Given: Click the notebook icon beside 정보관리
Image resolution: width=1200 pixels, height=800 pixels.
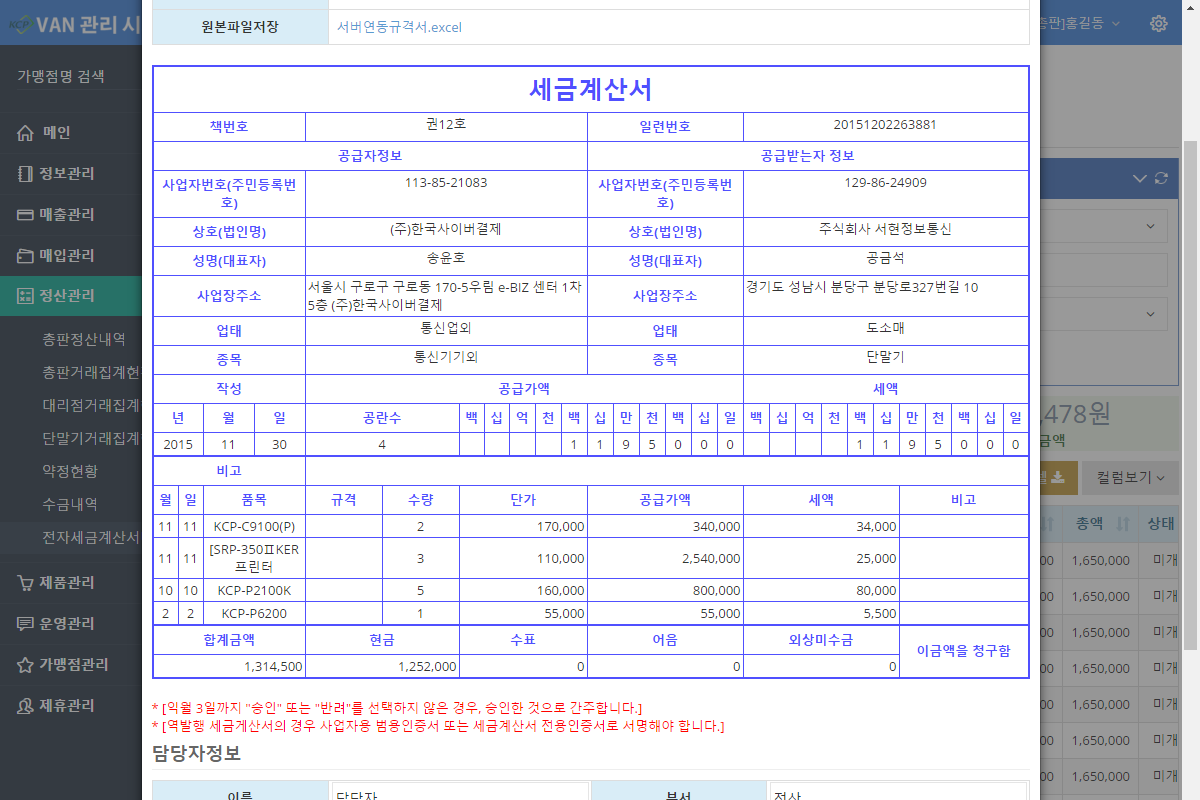Looking at the screenshot, I should 26,173.
